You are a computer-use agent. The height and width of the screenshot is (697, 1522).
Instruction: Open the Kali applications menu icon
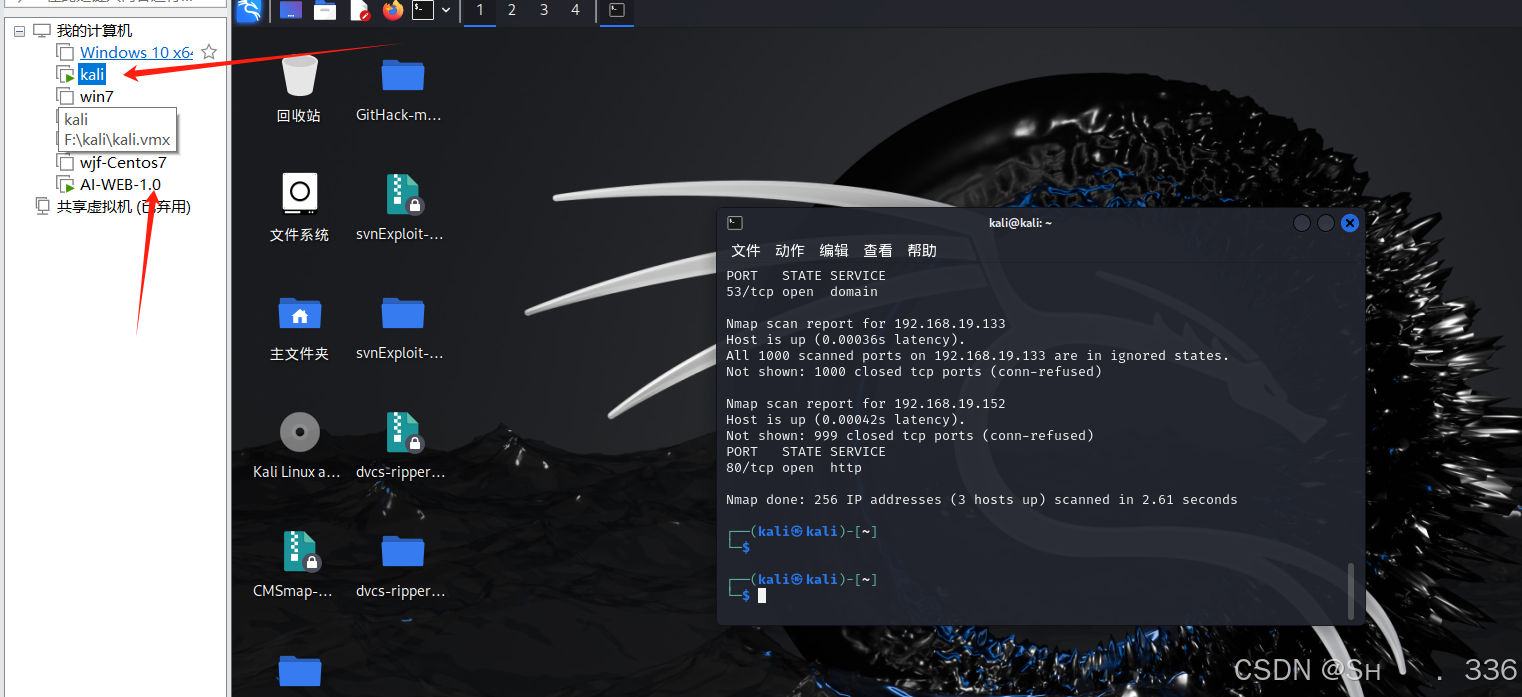point(249,11)
